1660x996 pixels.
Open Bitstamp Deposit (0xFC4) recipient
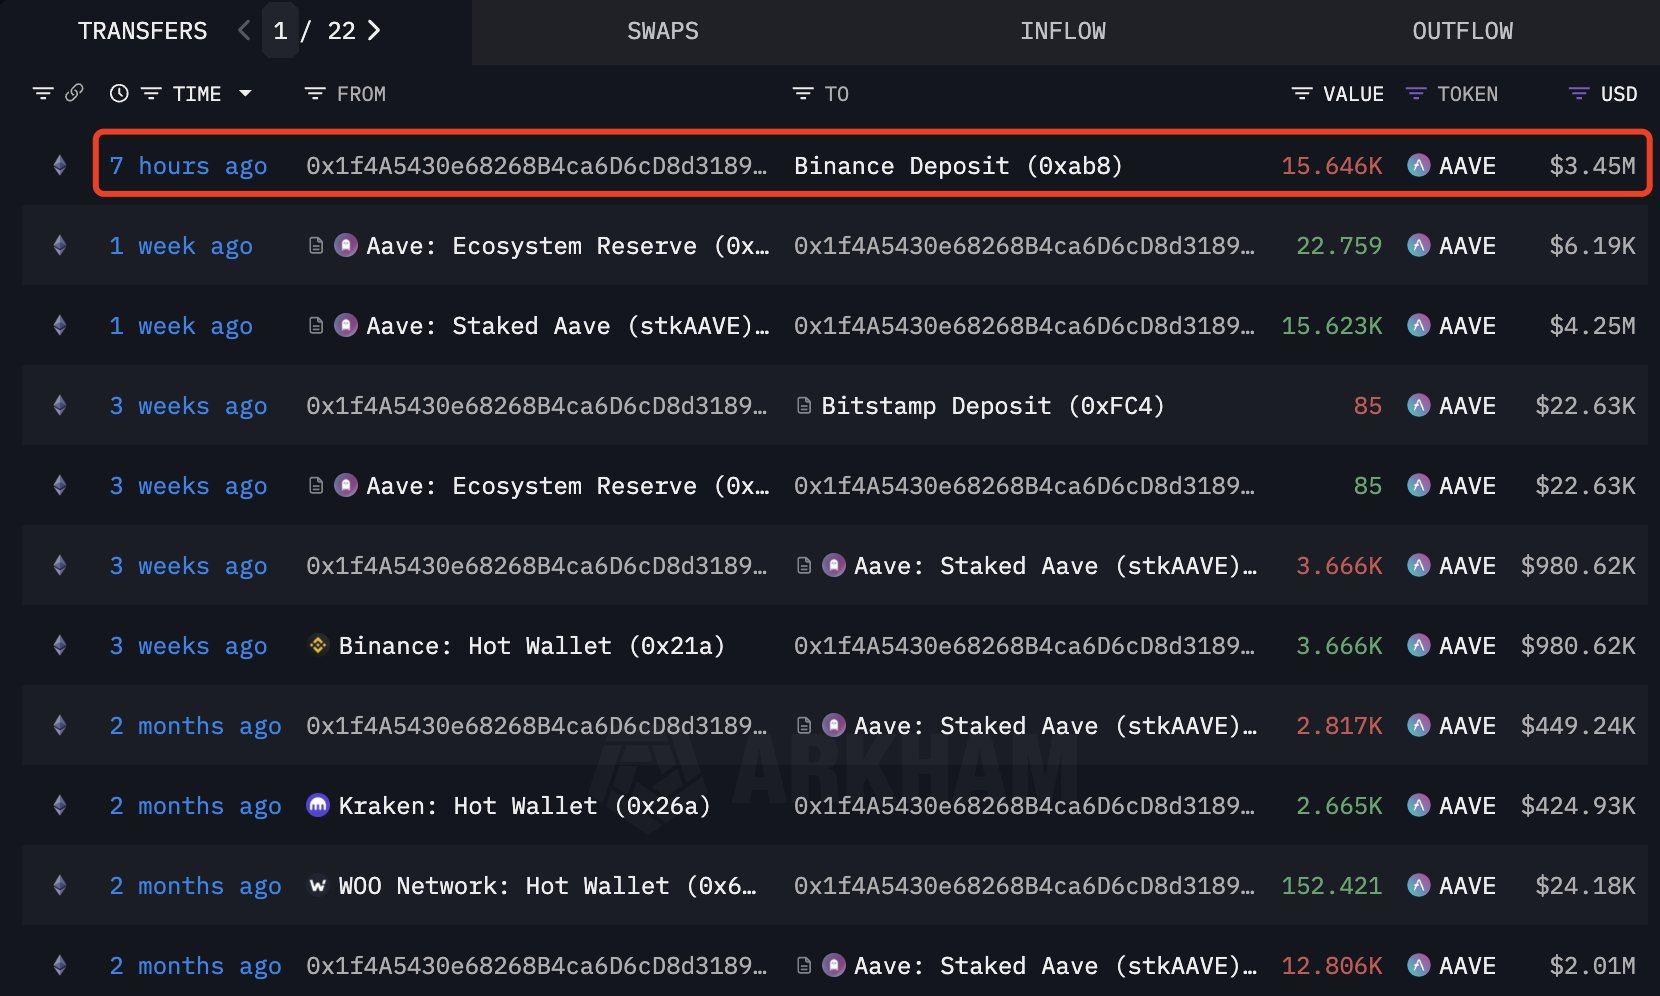tap(993, 406)
